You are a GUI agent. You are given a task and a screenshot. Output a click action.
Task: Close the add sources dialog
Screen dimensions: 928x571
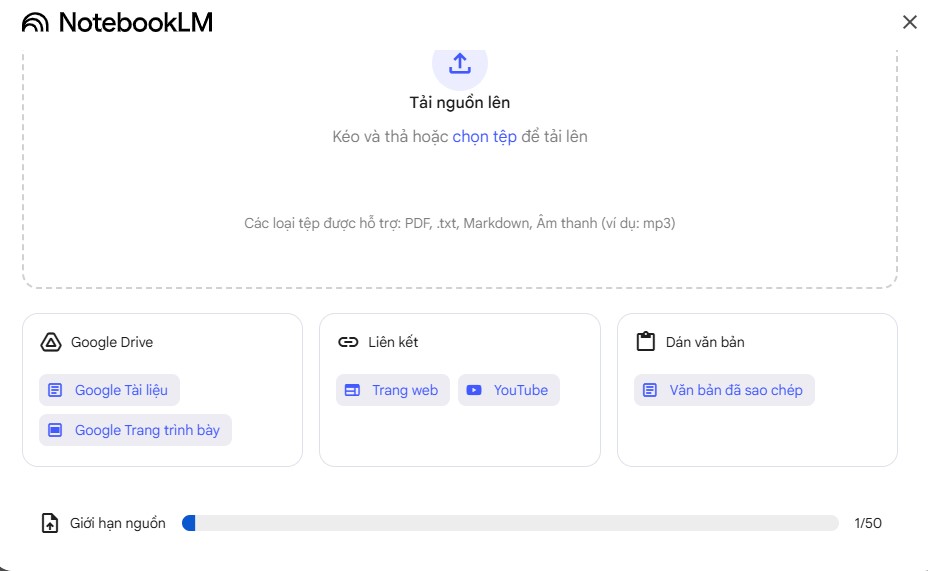click(x=909, y=22)
